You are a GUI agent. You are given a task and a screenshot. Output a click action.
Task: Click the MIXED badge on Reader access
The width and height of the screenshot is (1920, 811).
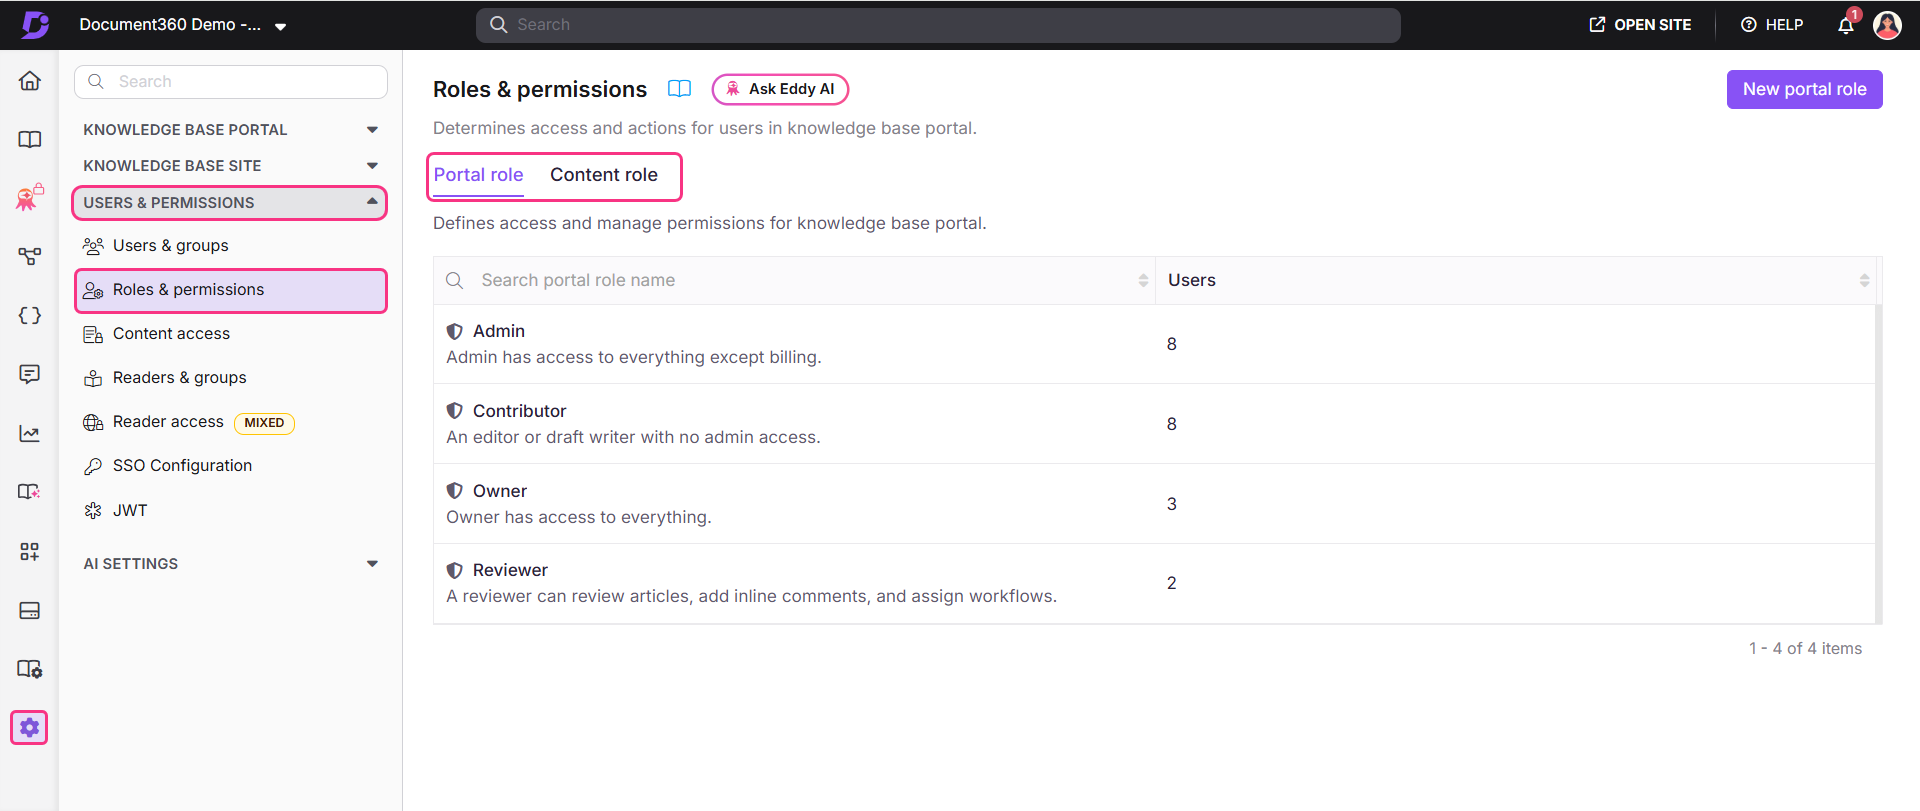(264, 423)
